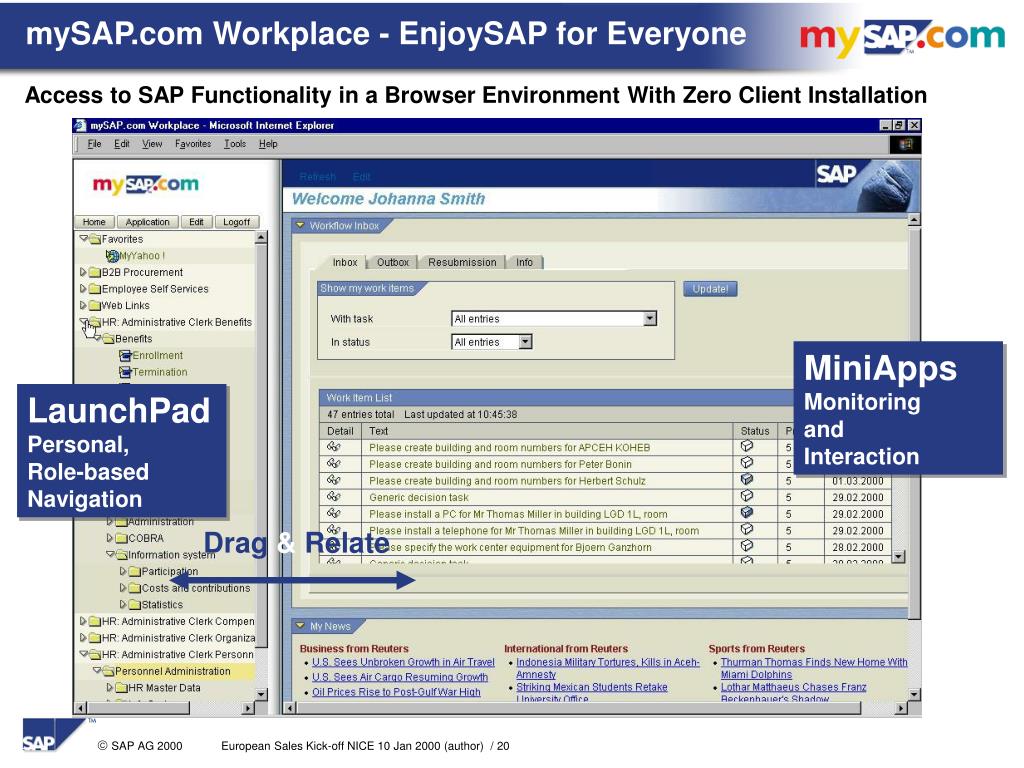Click status icon of APCEH KOHEB row
Screen dimensions: 1024x768
point(747,446)
